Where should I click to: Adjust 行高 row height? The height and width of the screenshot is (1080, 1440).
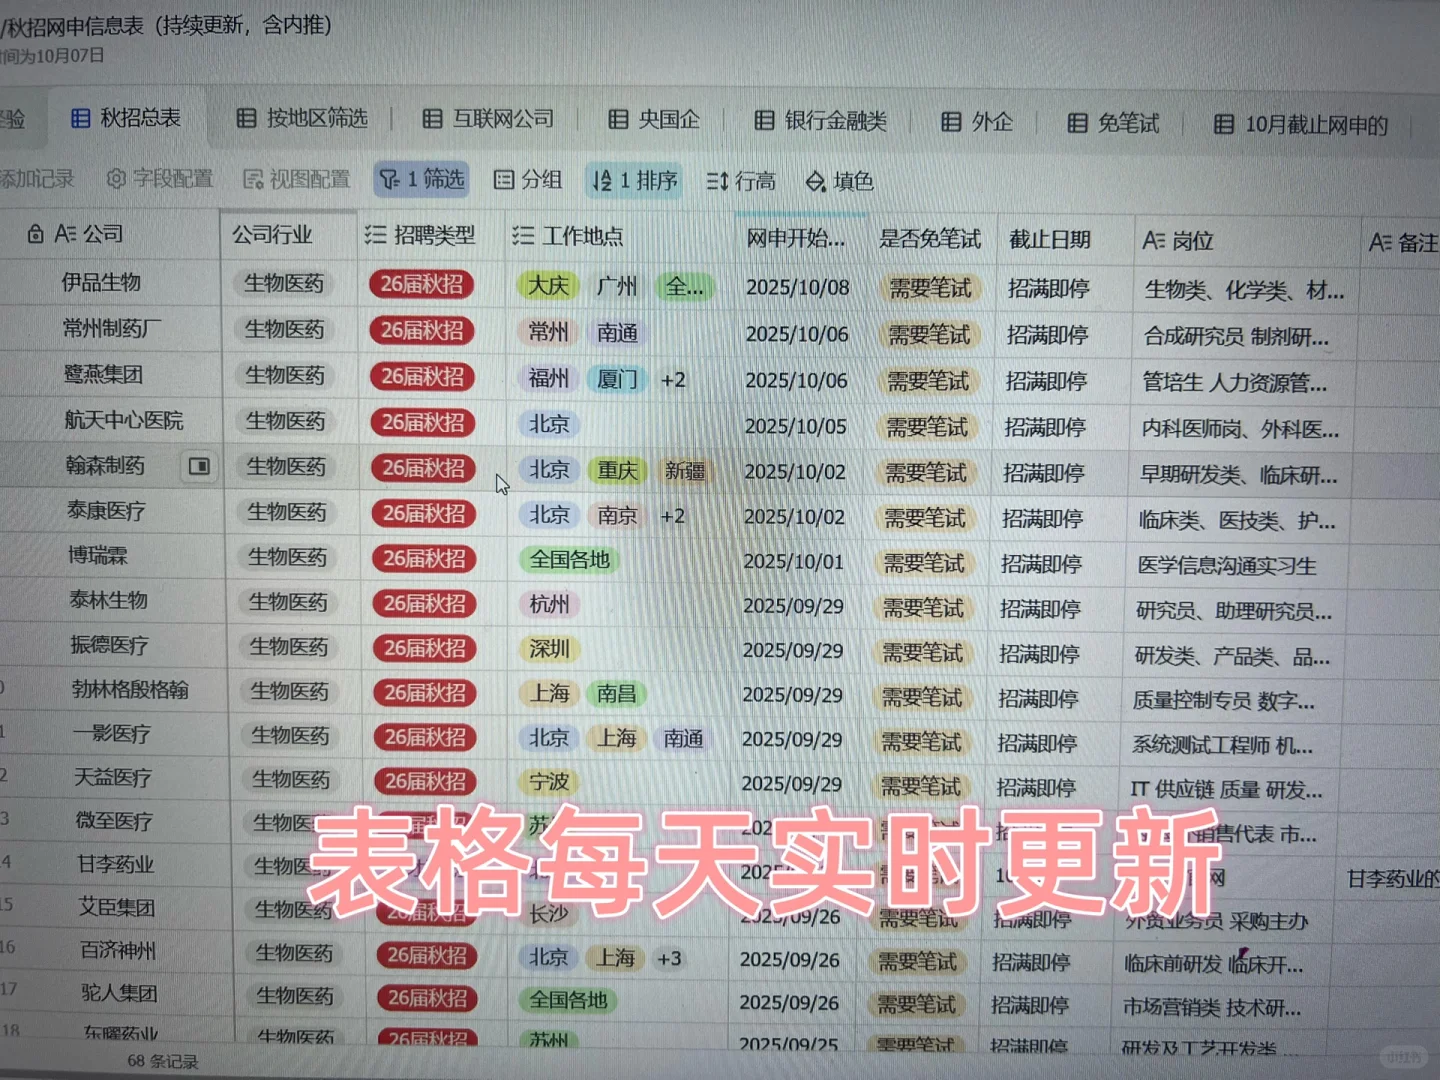pos(741,181)
